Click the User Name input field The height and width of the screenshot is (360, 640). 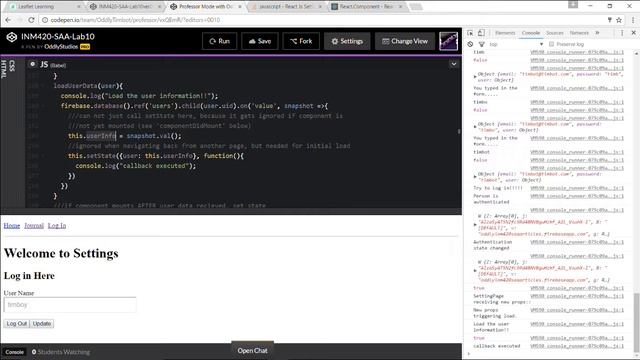(70, 305)
